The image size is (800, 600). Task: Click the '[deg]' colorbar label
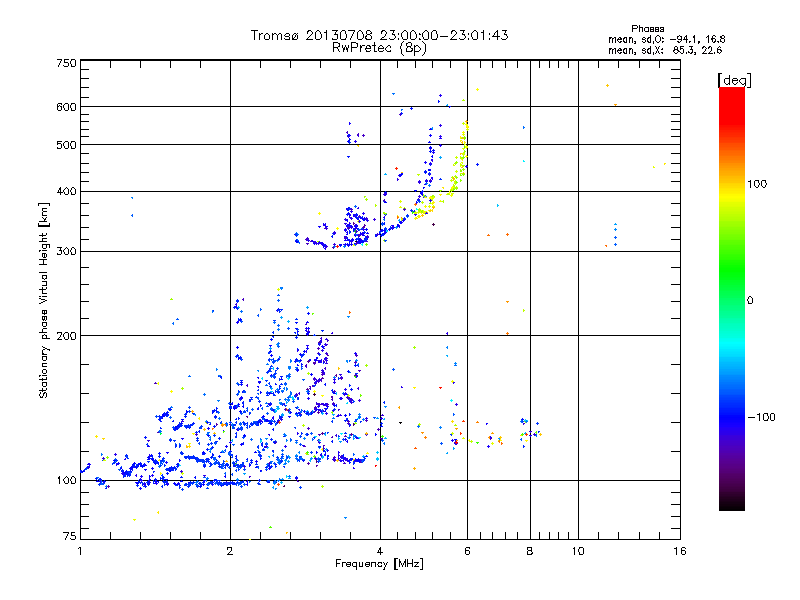tap(734, 81)
